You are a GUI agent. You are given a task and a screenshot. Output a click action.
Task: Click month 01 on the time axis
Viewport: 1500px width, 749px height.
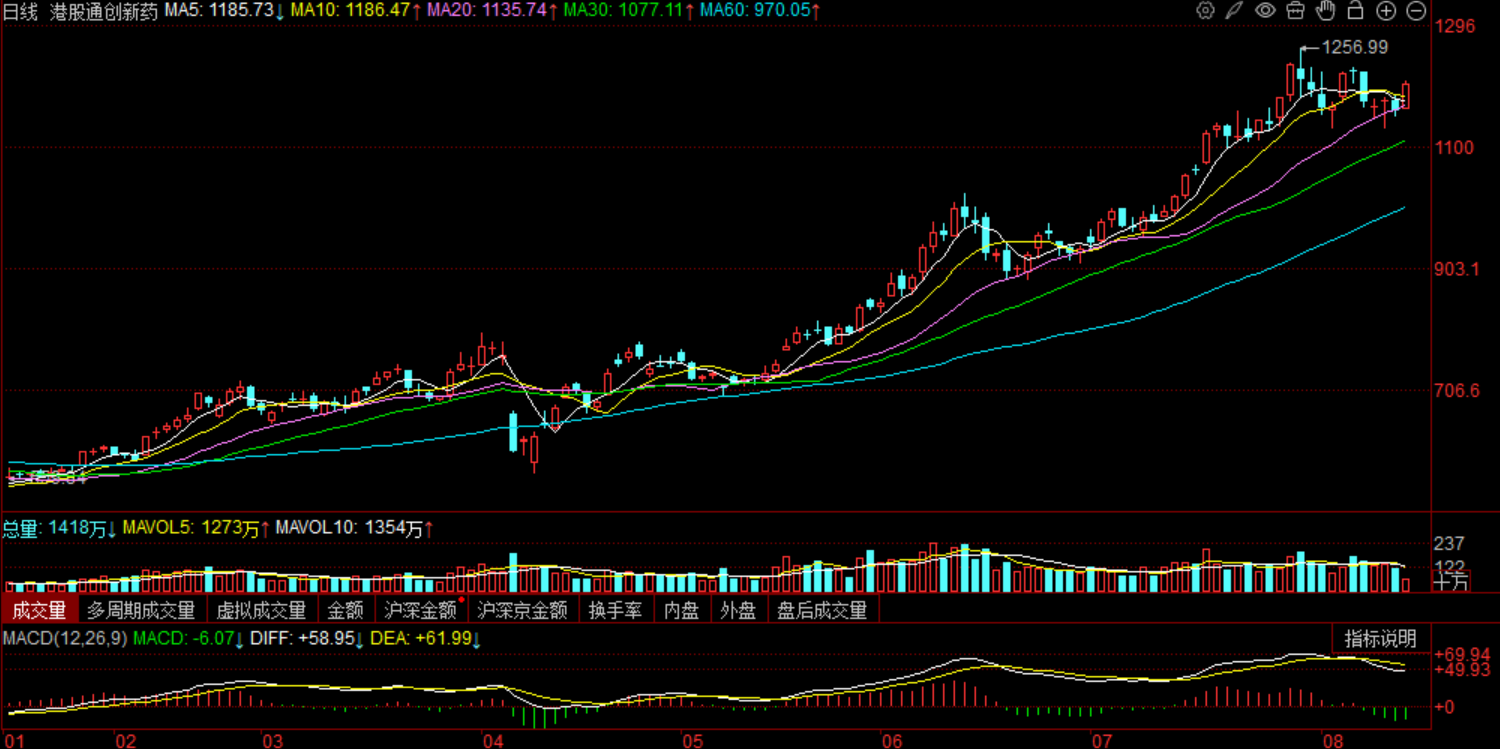[x=14, y=740]
